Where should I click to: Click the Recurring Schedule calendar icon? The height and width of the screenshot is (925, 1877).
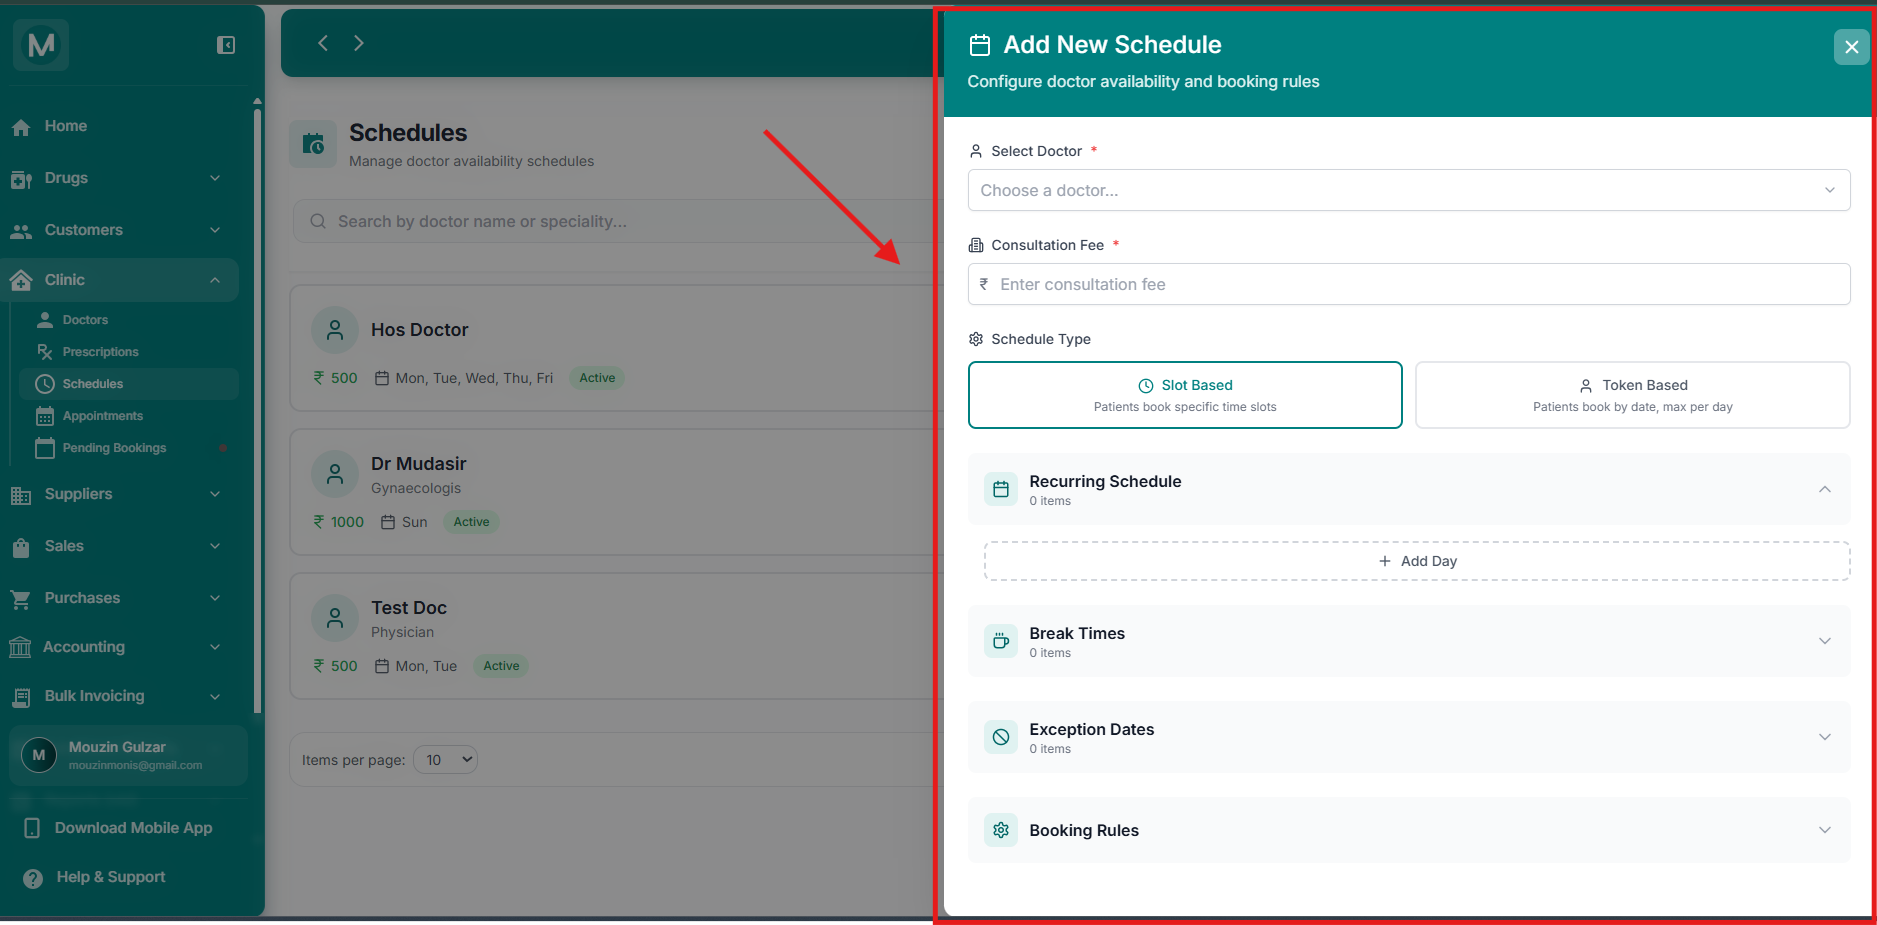(1001, 489)
